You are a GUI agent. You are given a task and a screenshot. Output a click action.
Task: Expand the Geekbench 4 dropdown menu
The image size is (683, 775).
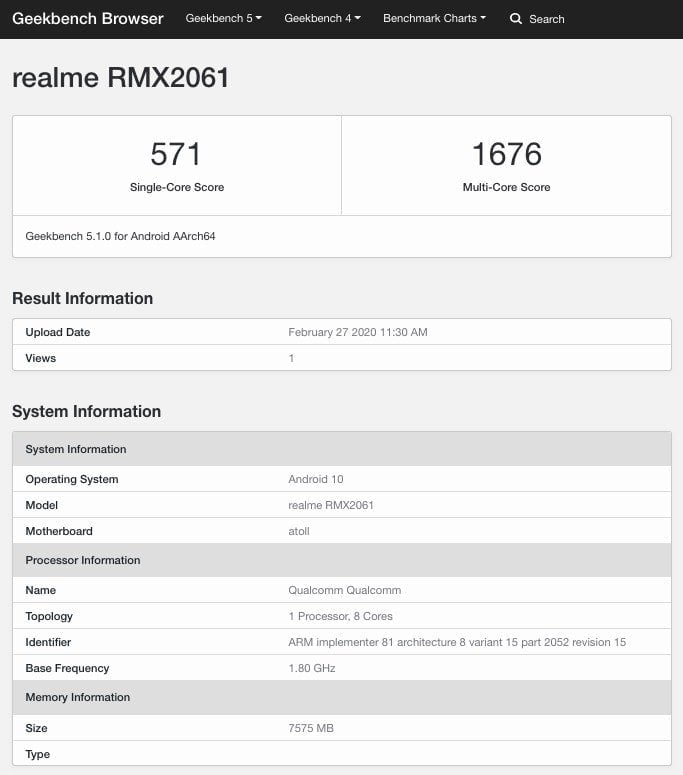(322, 19)
